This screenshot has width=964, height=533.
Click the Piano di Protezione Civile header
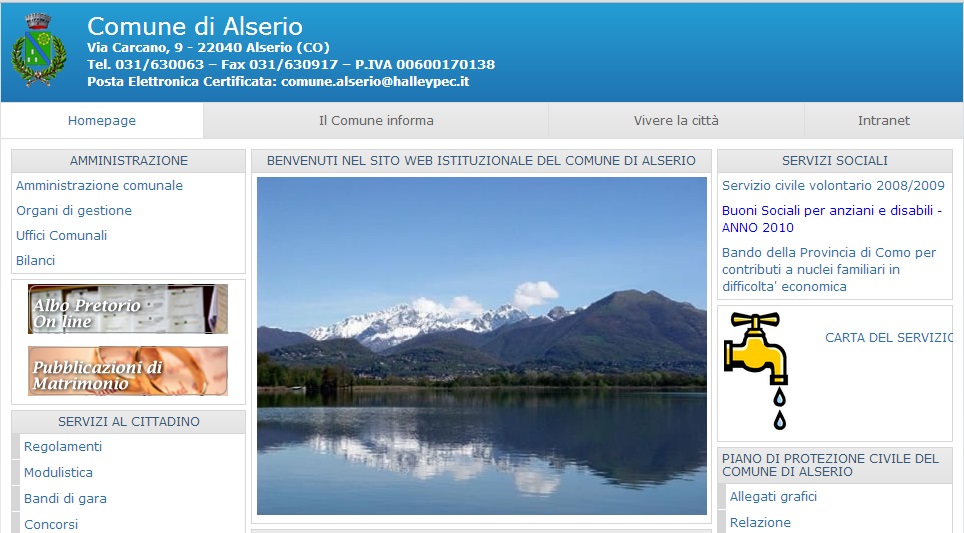pos(835,465)
